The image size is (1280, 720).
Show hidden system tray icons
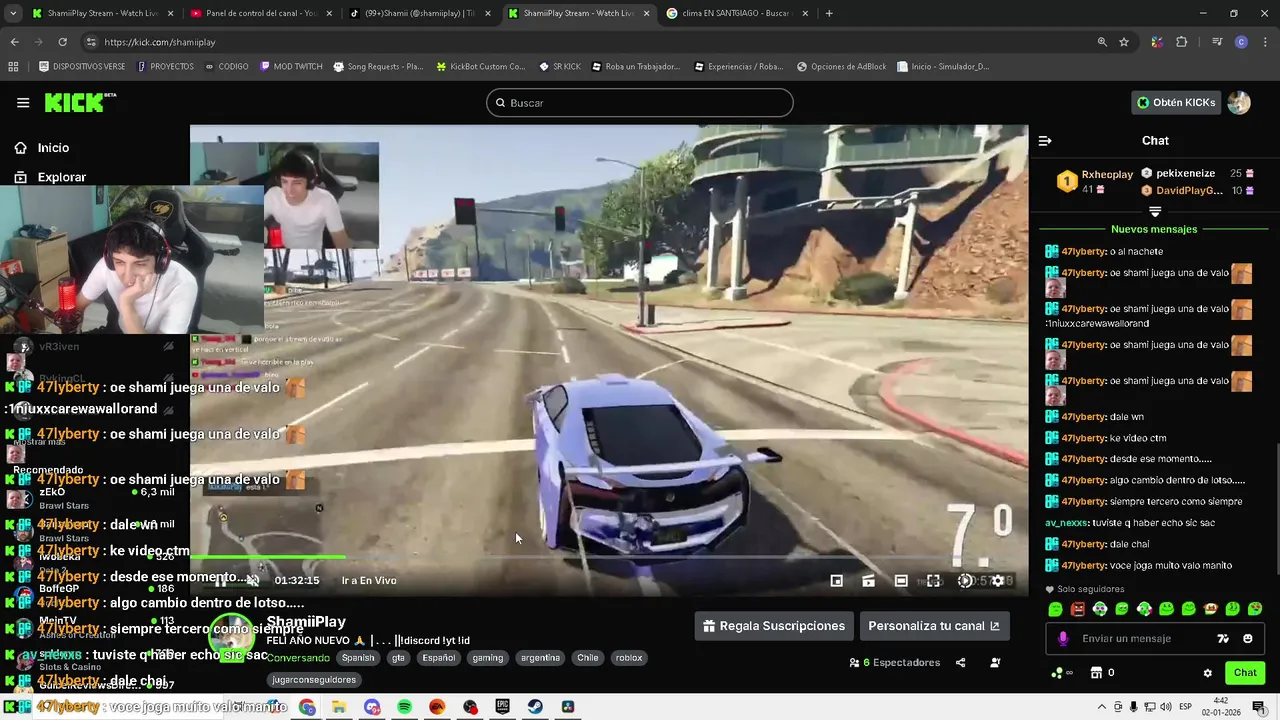click(x=1102, y=707)
